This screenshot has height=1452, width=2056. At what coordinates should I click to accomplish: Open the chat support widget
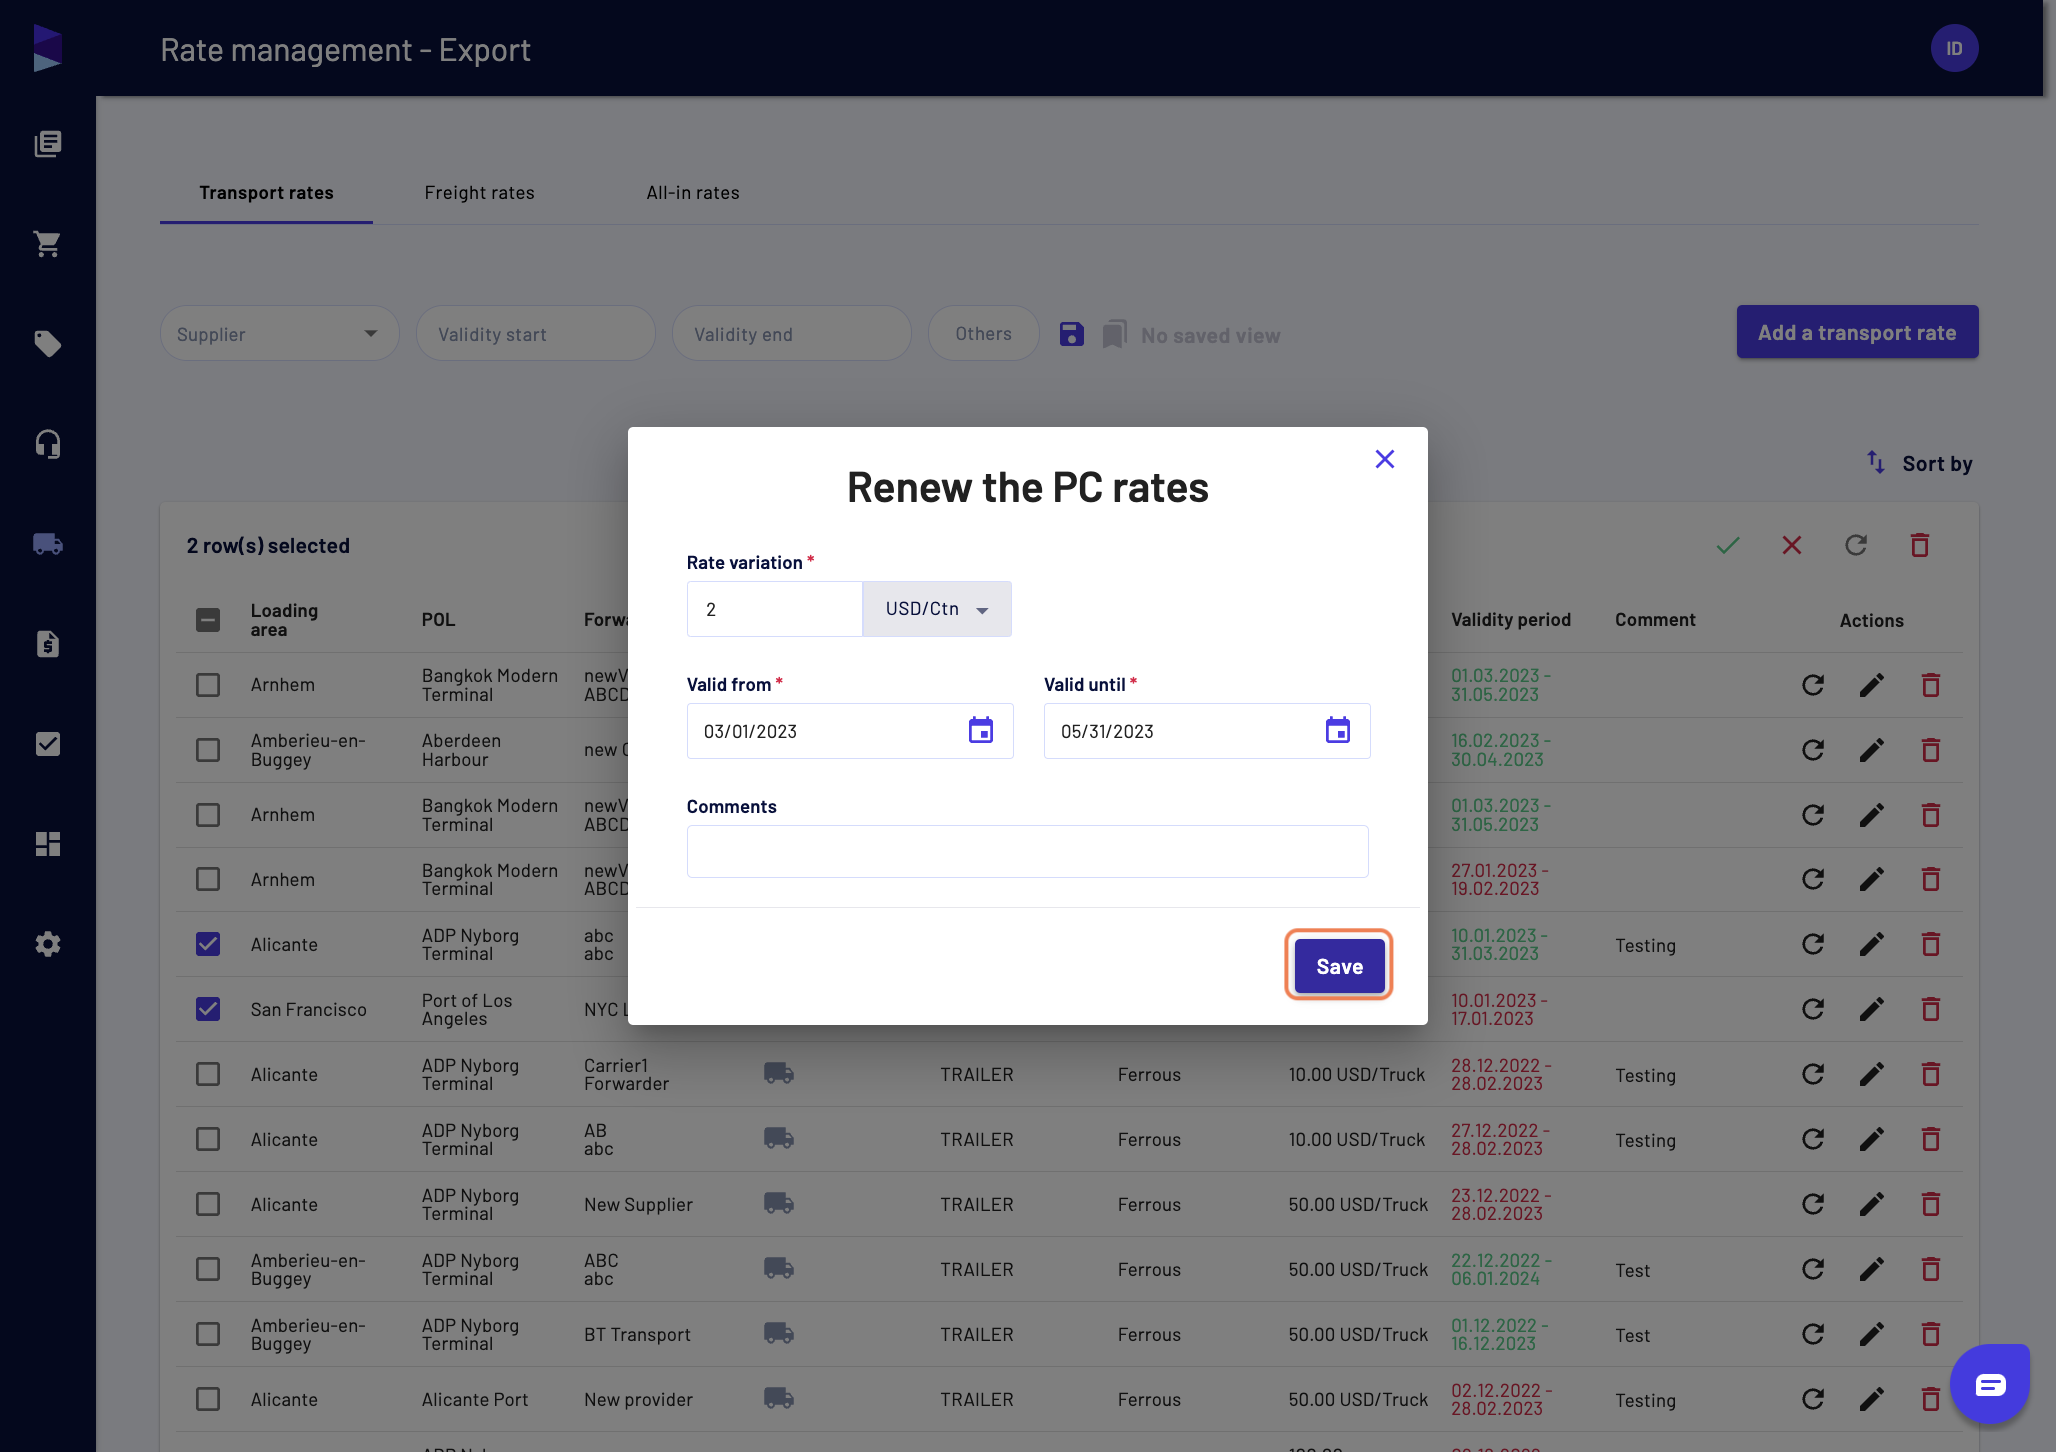pos(1989,1384)
